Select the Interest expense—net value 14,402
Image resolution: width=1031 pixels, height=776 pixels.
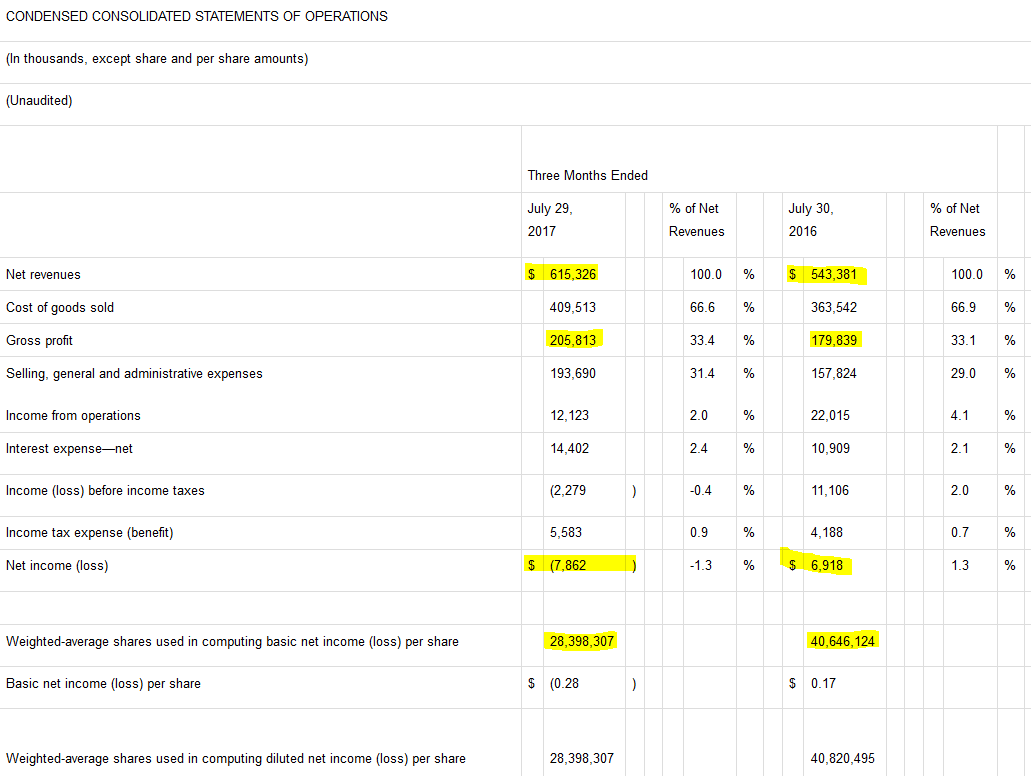point(569,448)
